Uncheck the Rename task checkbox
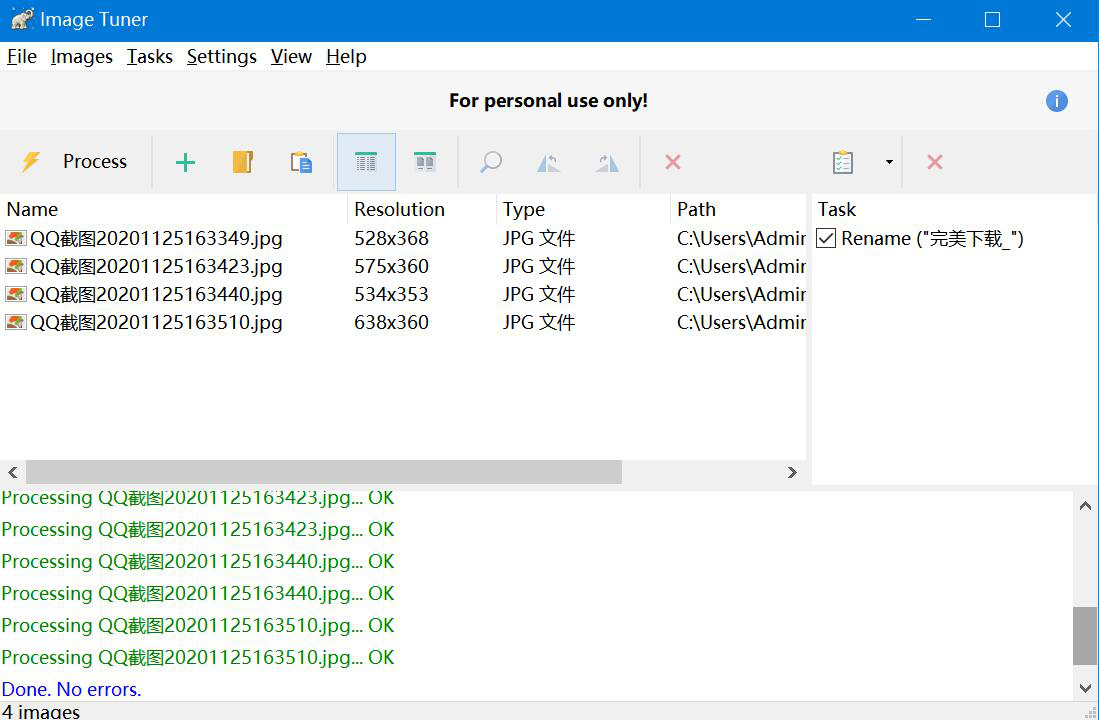 [826, 238]
